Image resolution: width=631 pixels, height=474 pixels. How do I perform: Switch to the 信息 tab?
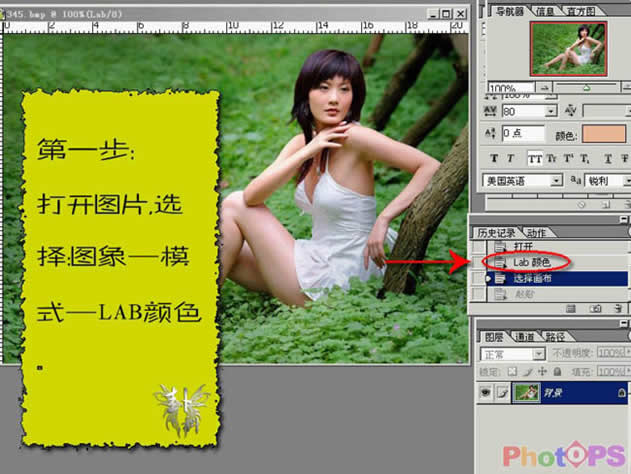click(x=545, y=11)
